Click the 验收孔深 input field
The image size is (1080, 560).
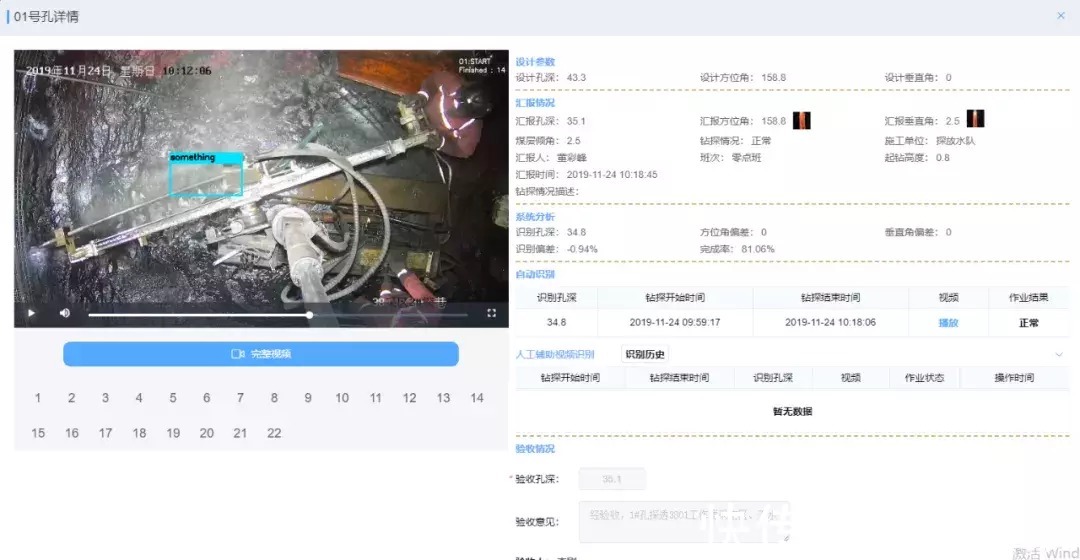(612, 479)
